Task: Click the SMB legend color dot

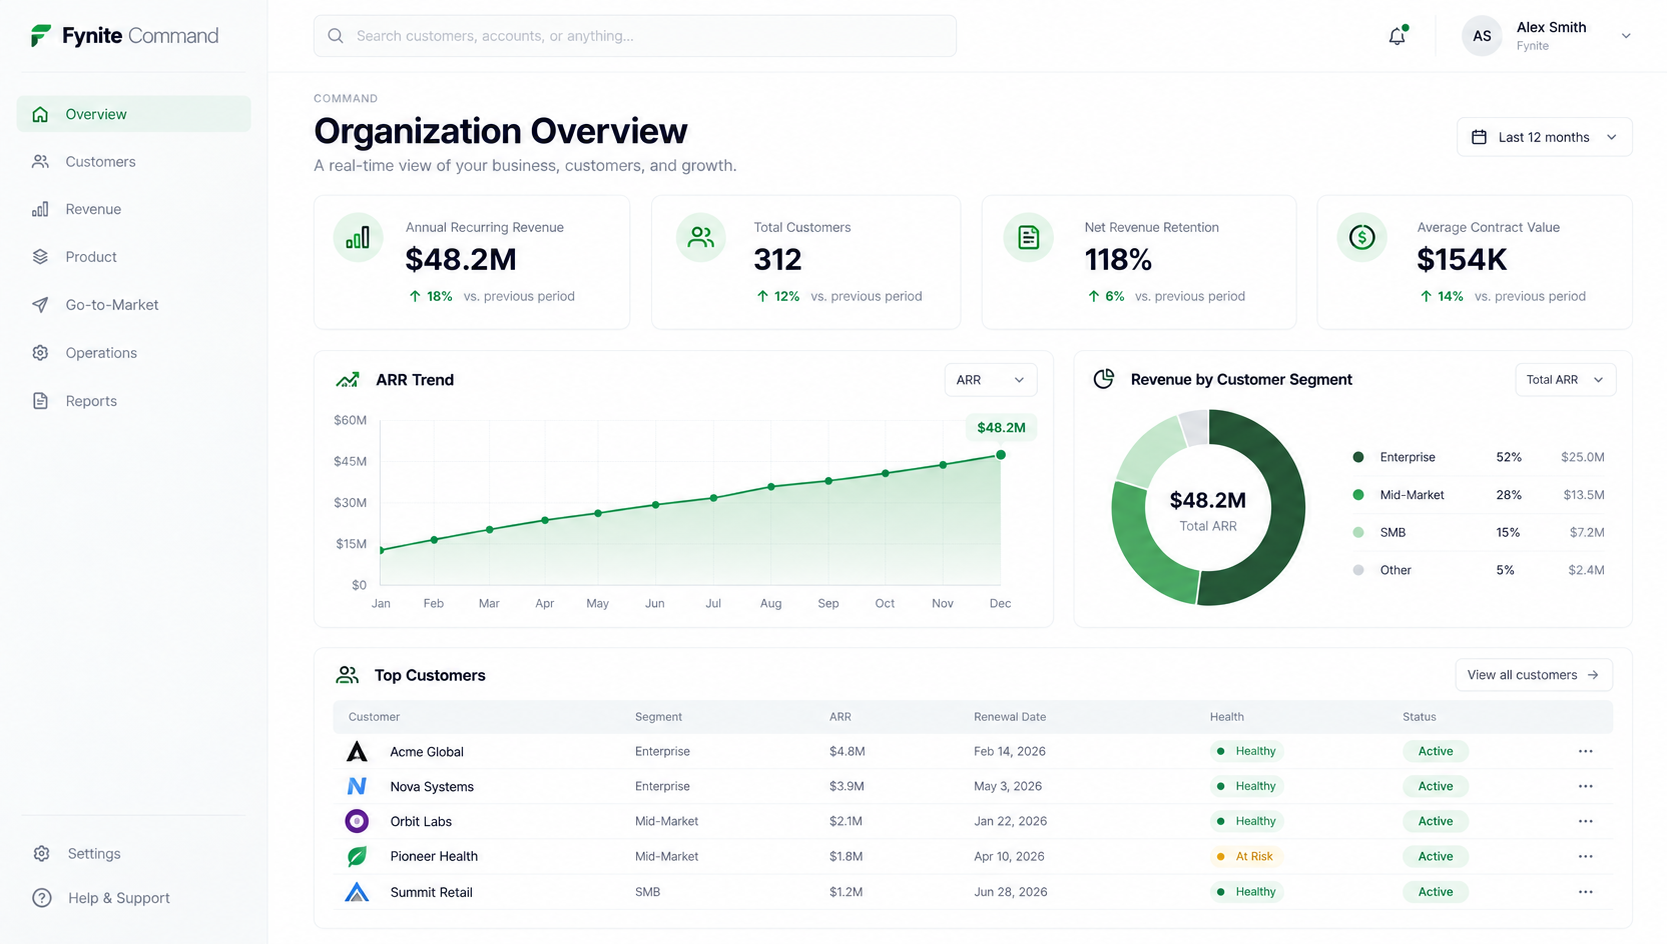Action: point(1358,532)
